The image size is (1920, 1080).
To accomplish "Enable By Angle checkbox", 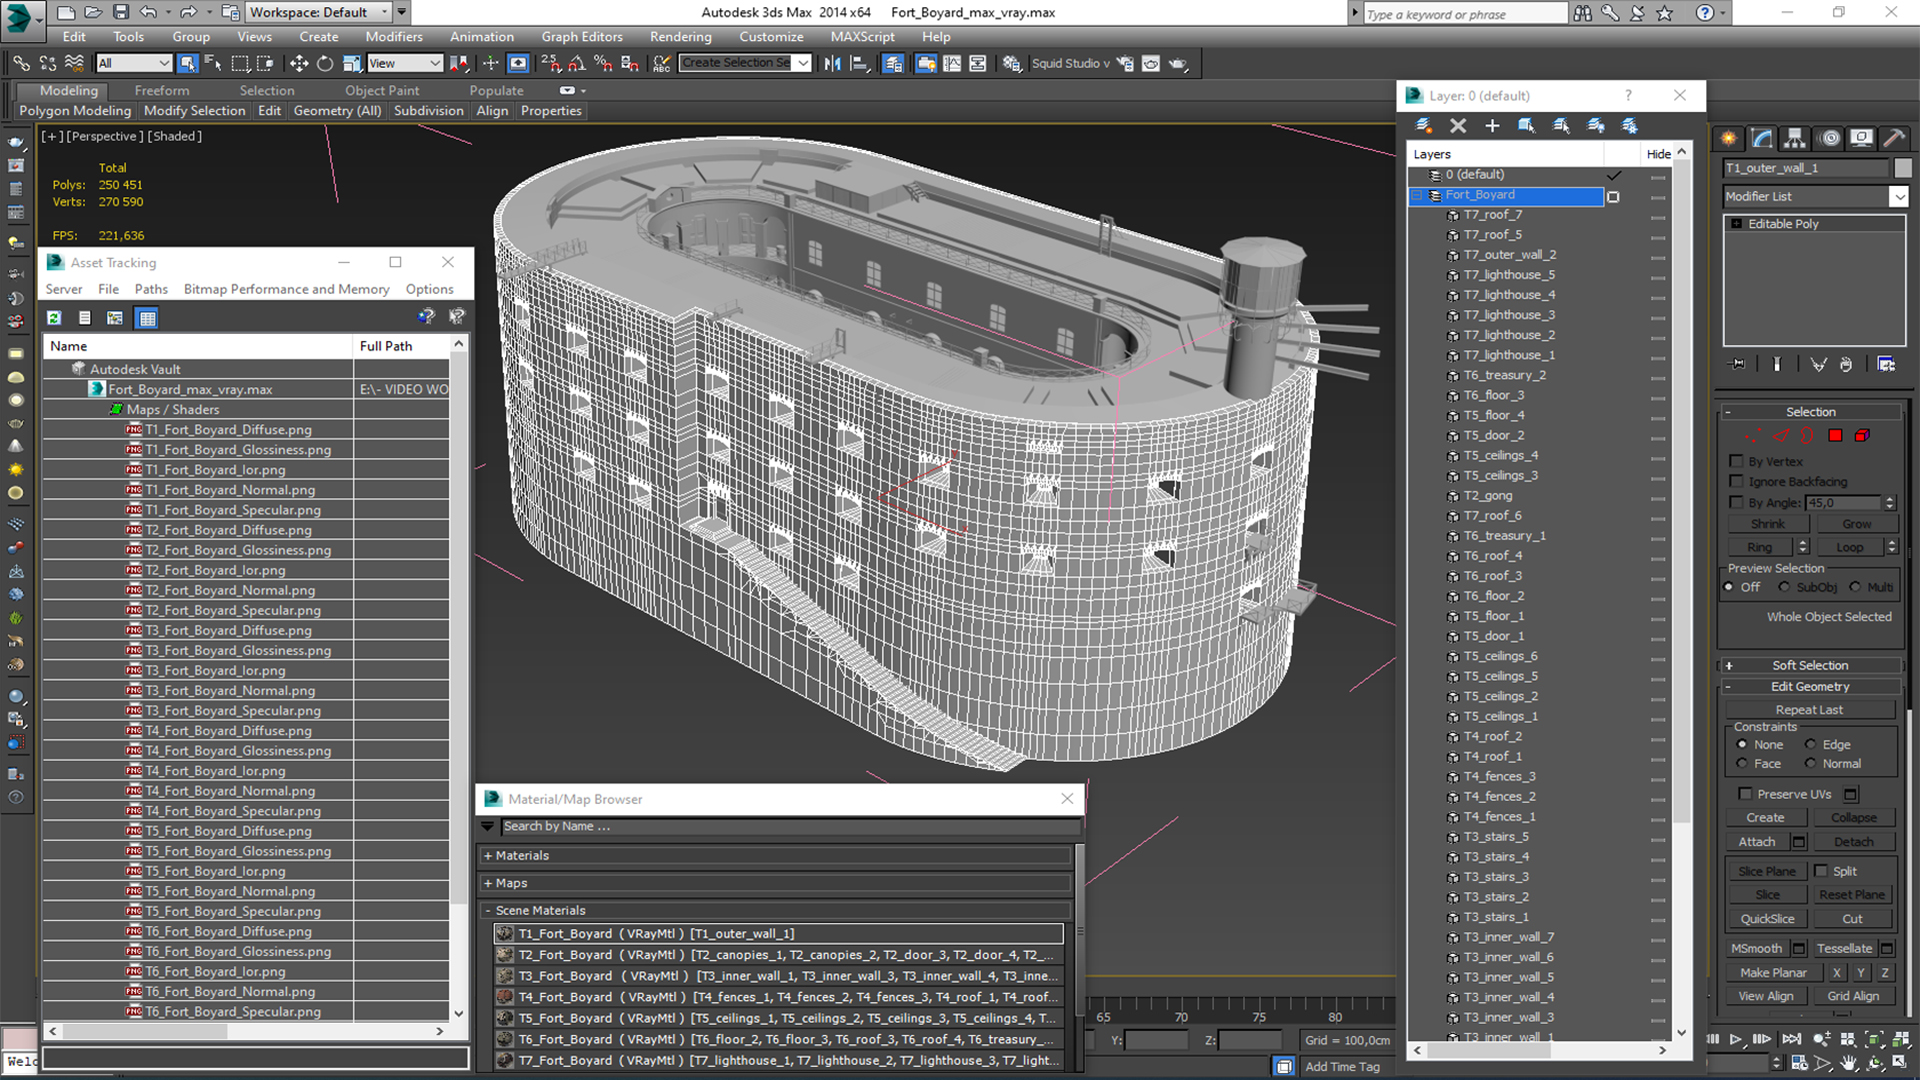I will pyautogui.click(x=1736, y=502).
